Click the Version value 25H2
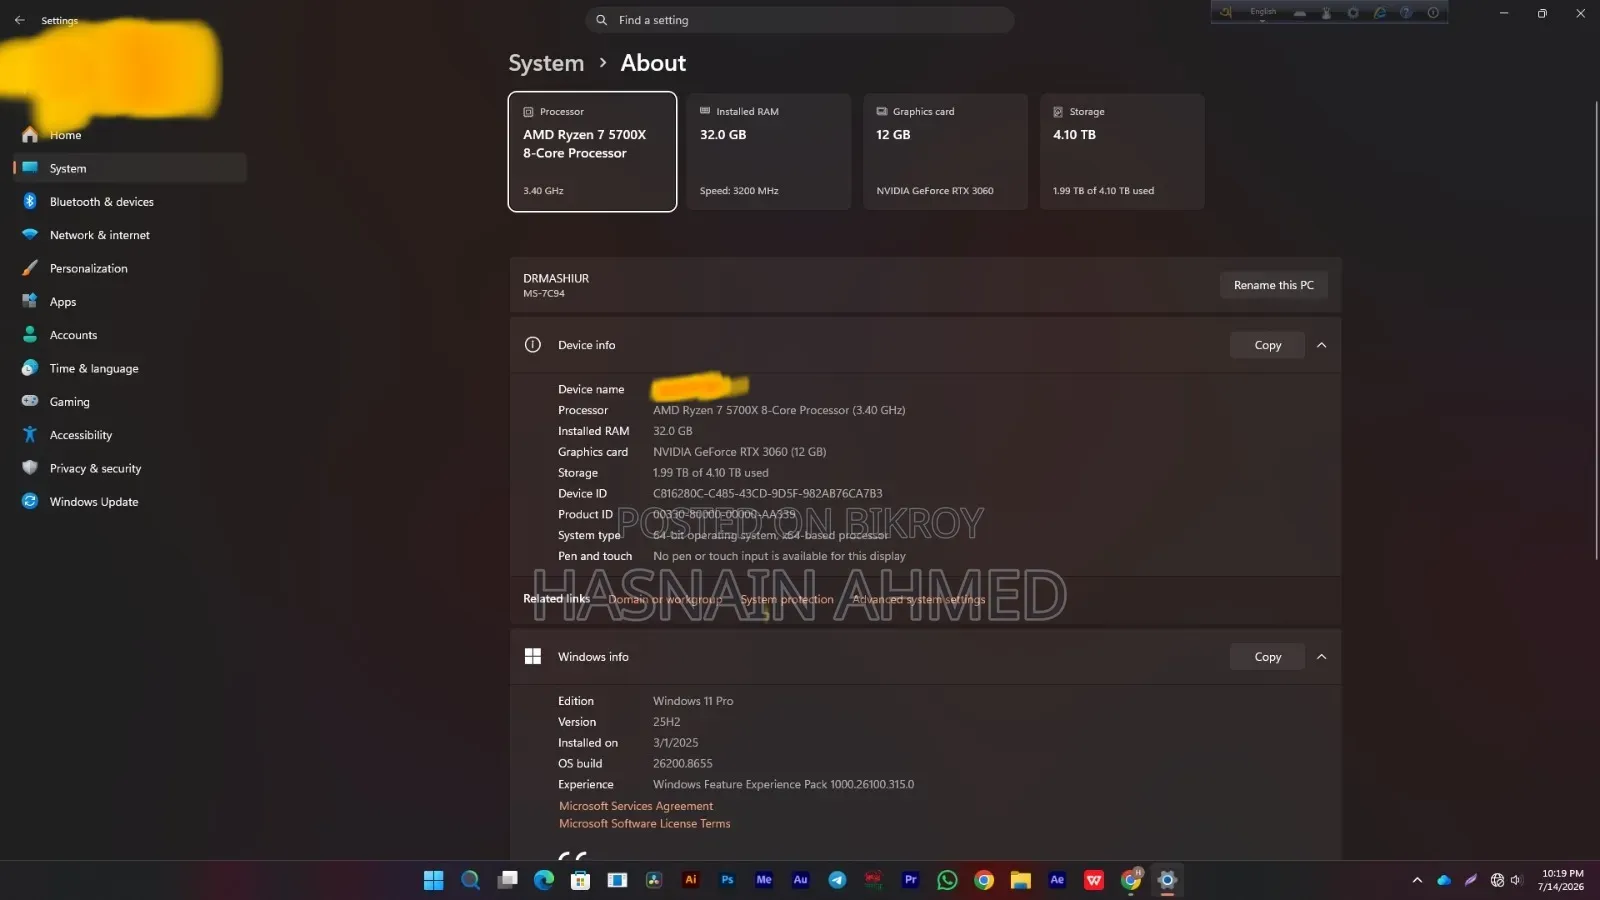 [666, 722]
